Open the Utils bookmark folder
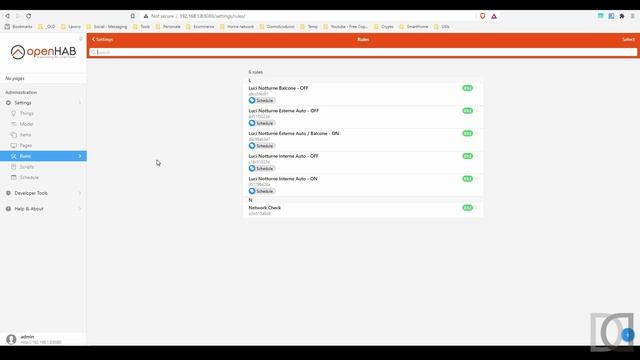The height and width of the screenshot is (360, 640). click(442, 27)
